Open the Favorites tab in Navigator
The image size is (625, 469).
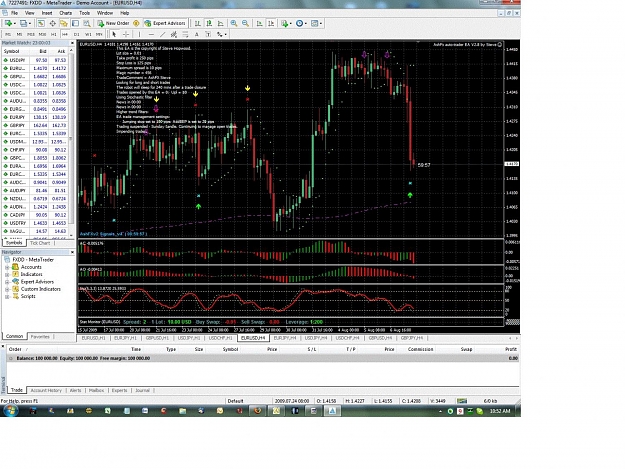coord(40,337)
